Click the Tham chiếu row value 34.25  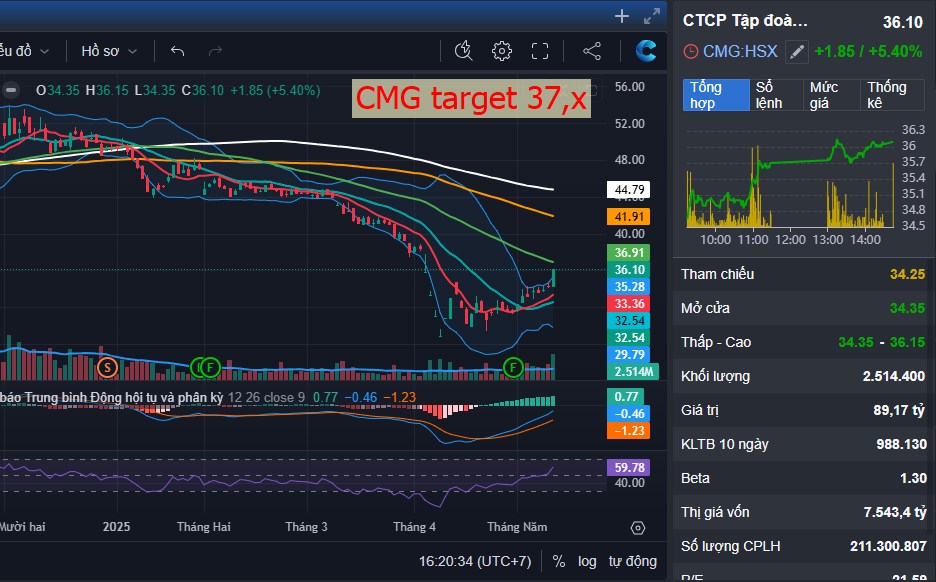click(x=907, y=274)
